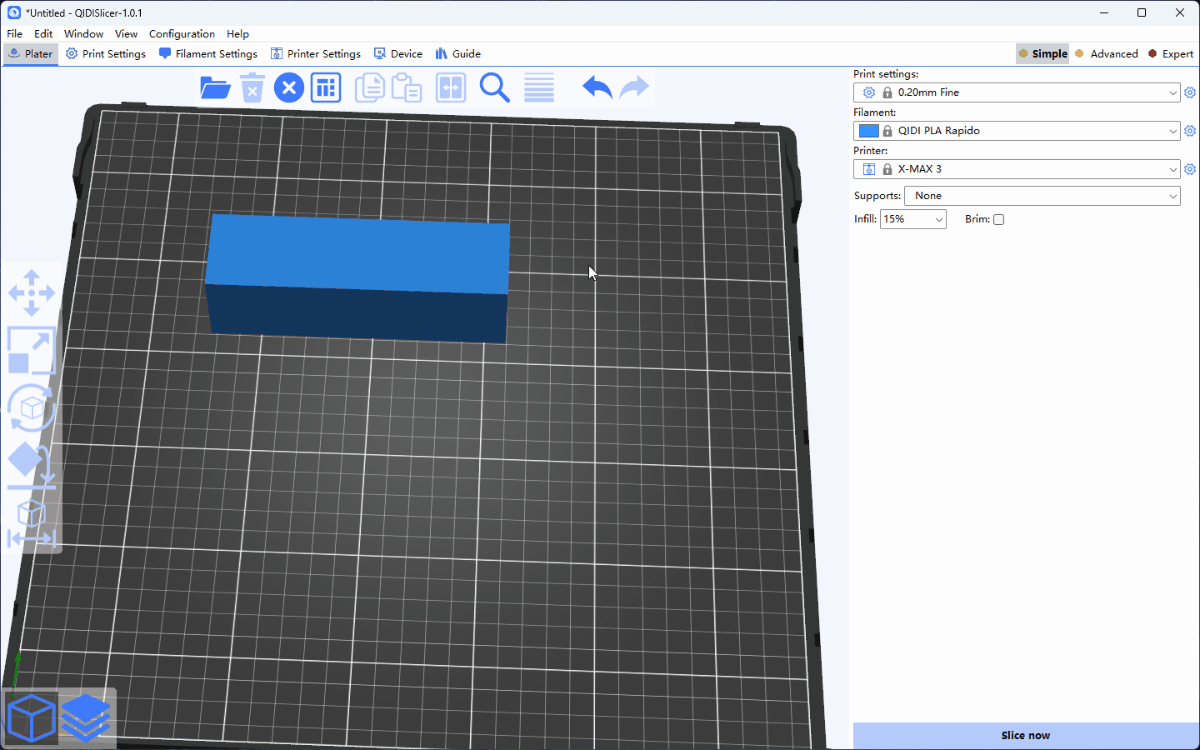Click the Add model folder icon

point(215,88)
